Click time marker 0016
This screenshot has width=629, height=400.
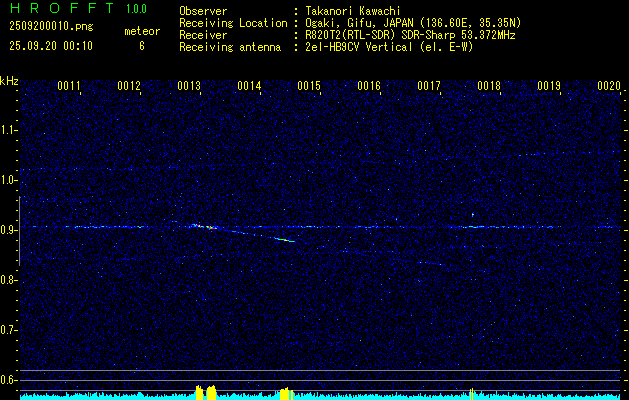tap(369, 86)
